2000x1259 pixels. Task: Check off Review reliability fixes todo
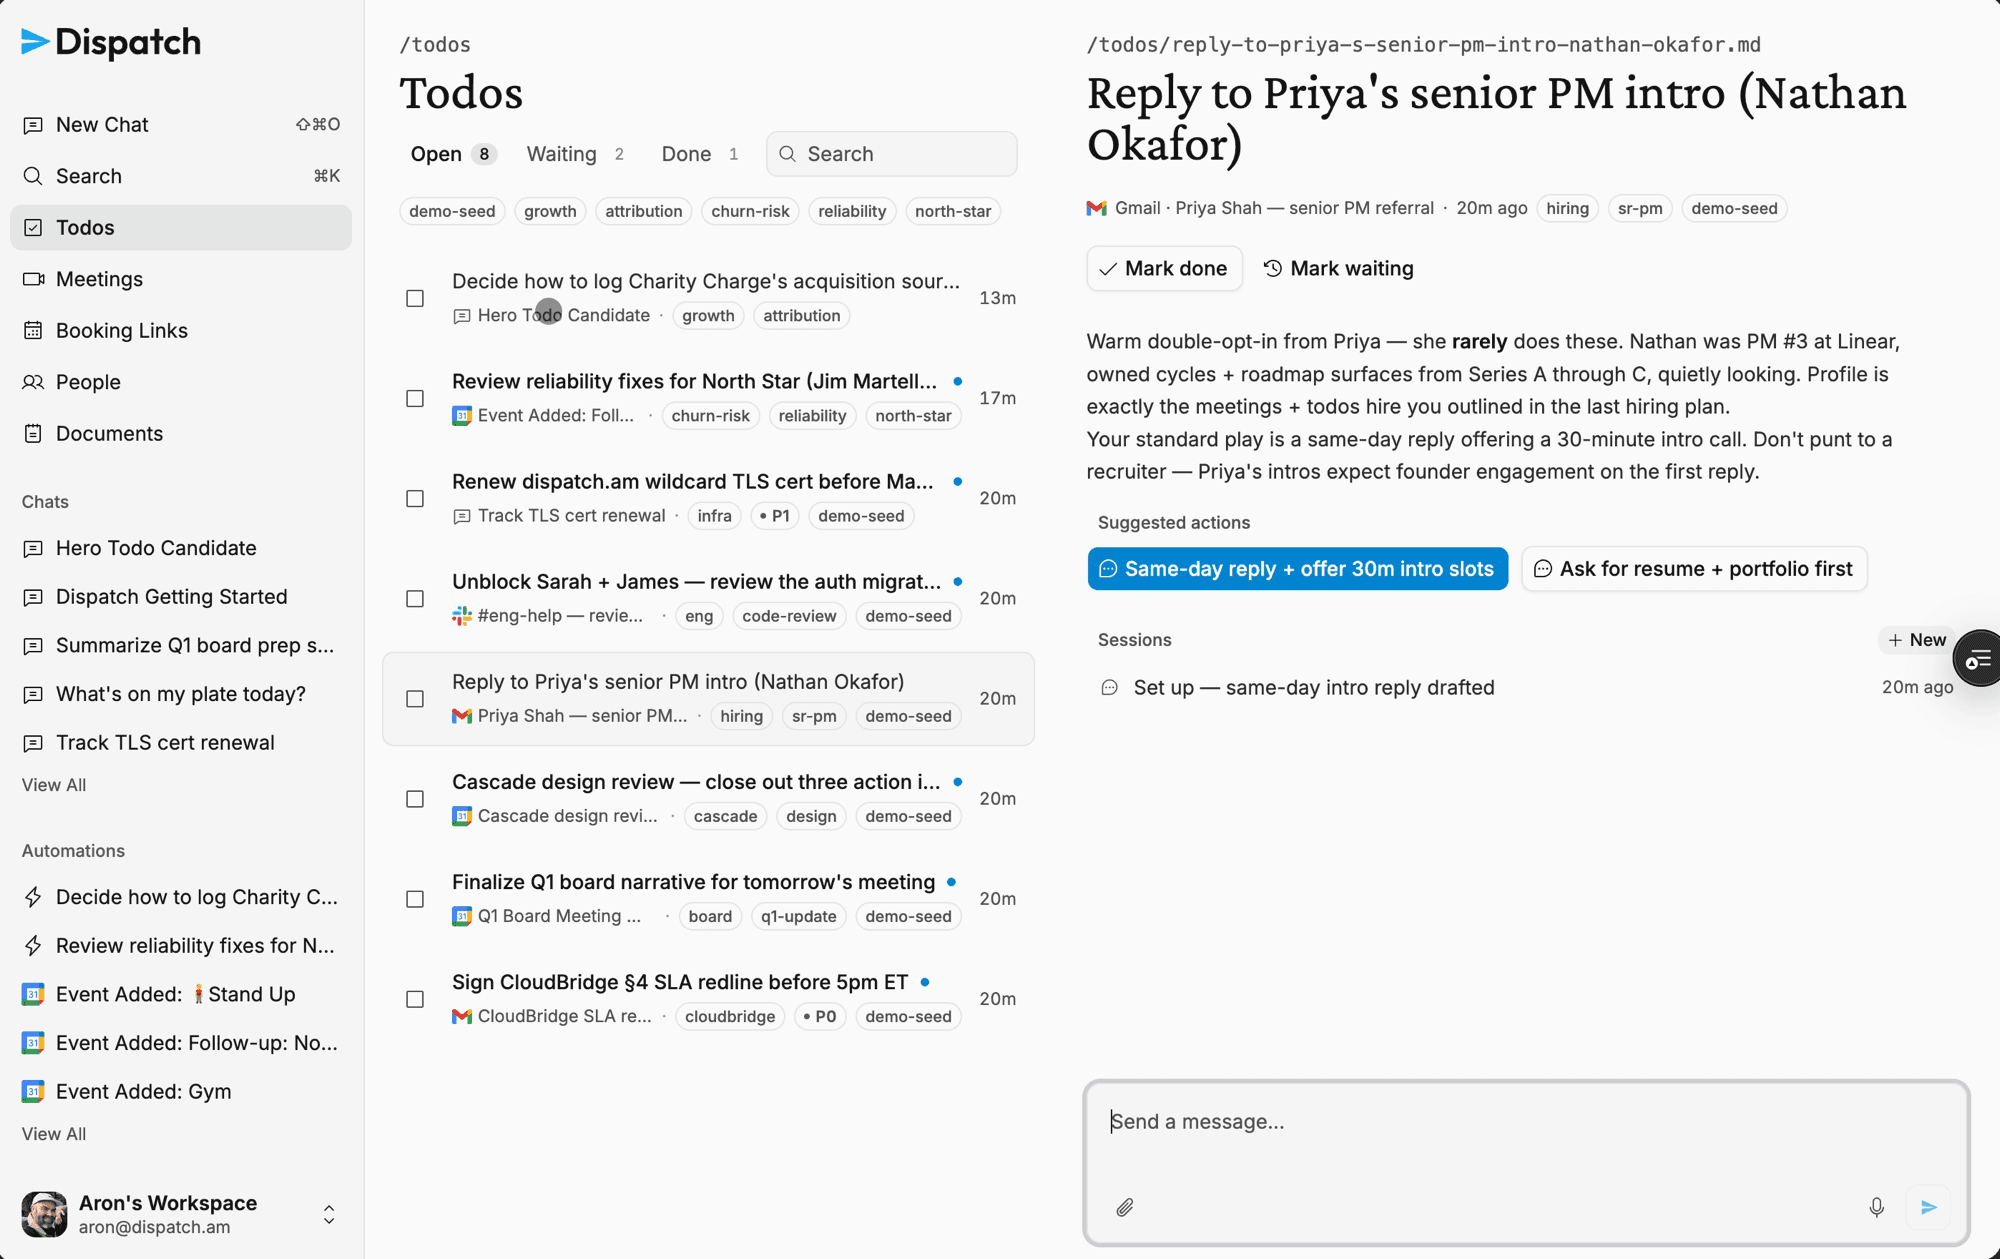coord(415,398)
